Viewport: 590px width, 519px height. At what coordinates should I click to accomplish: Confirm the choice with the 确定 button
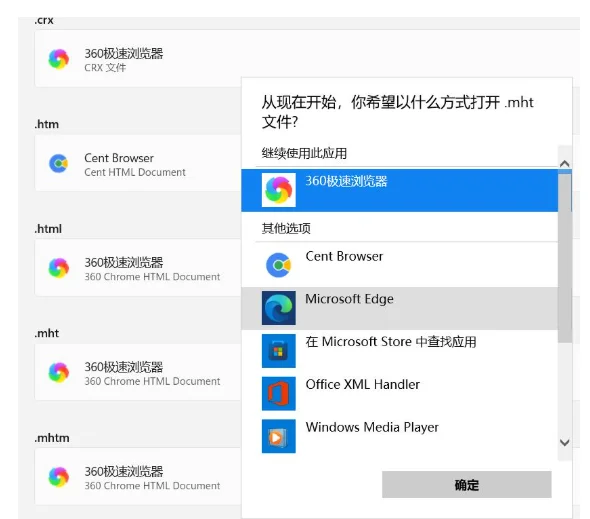(x=467, y=484)
